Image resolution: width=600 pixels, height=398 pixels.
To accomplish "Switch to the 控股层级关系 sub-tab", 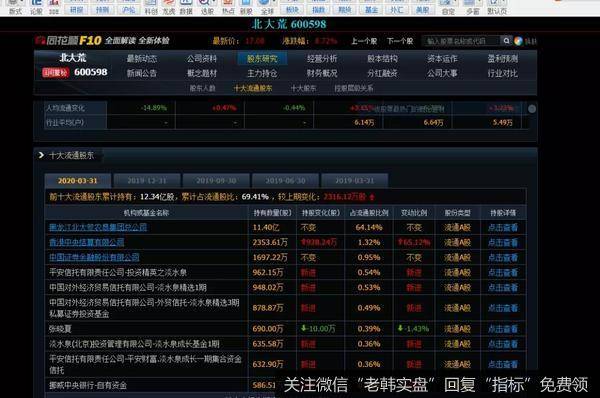I will 354,88.
